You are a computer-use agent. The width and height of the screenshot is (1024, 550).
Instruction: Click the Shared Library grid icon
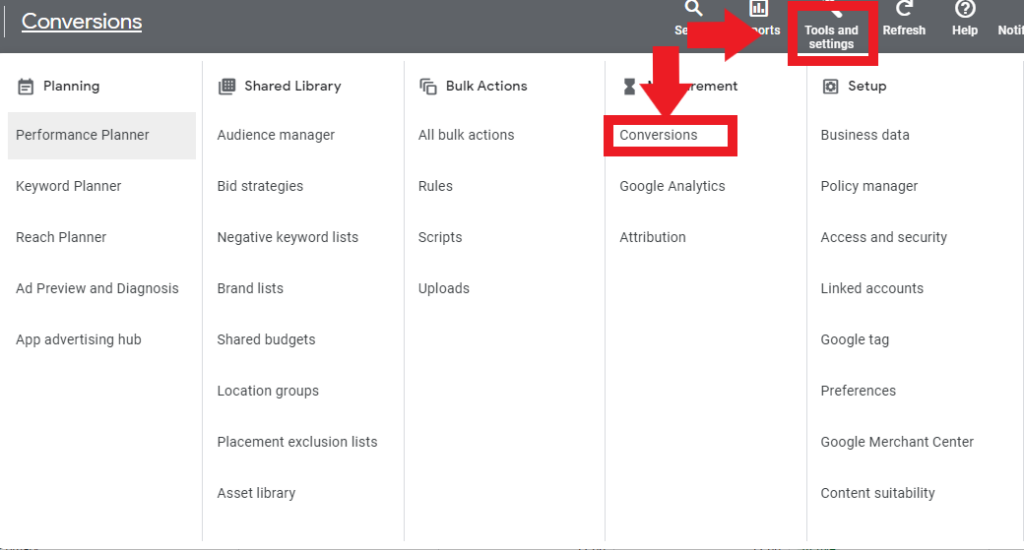[227, 87]
